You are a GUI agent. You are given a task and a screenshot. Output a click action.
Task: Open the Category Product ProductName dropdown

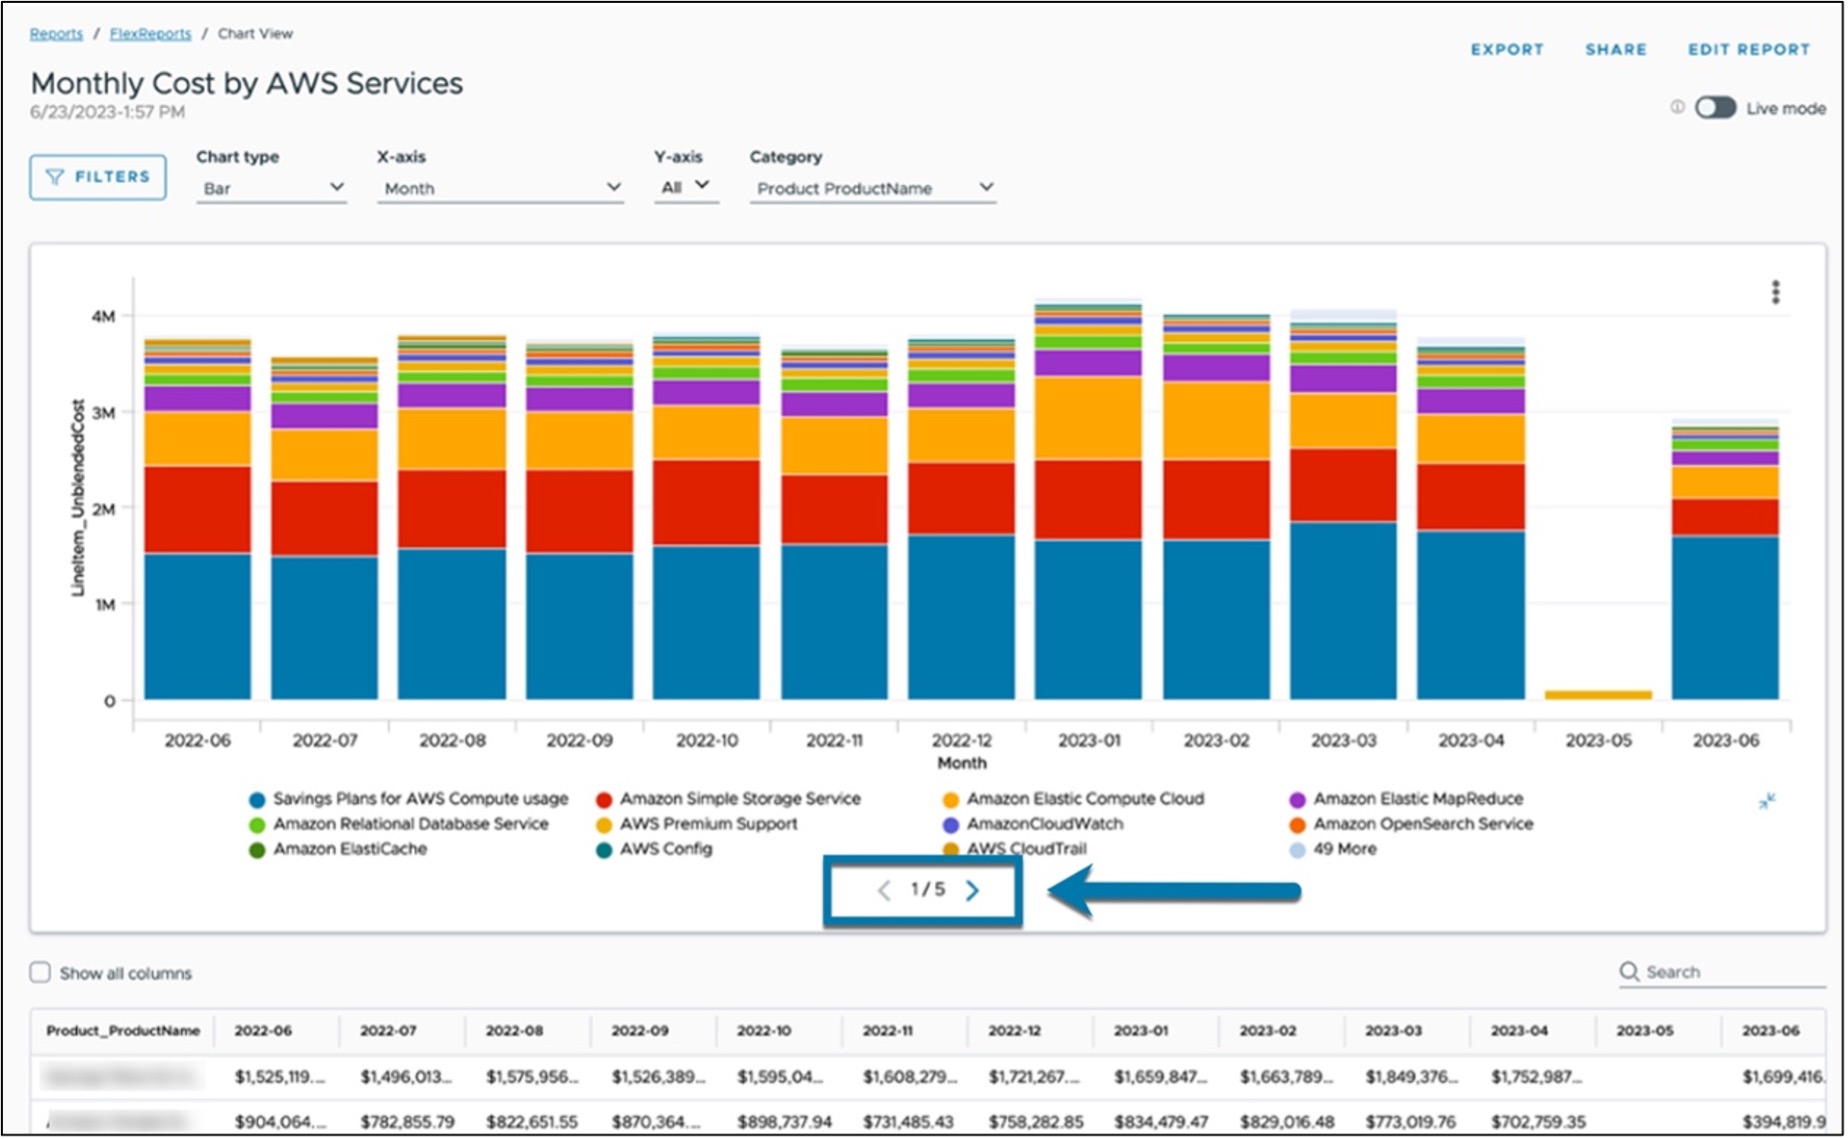coord(873,188)
